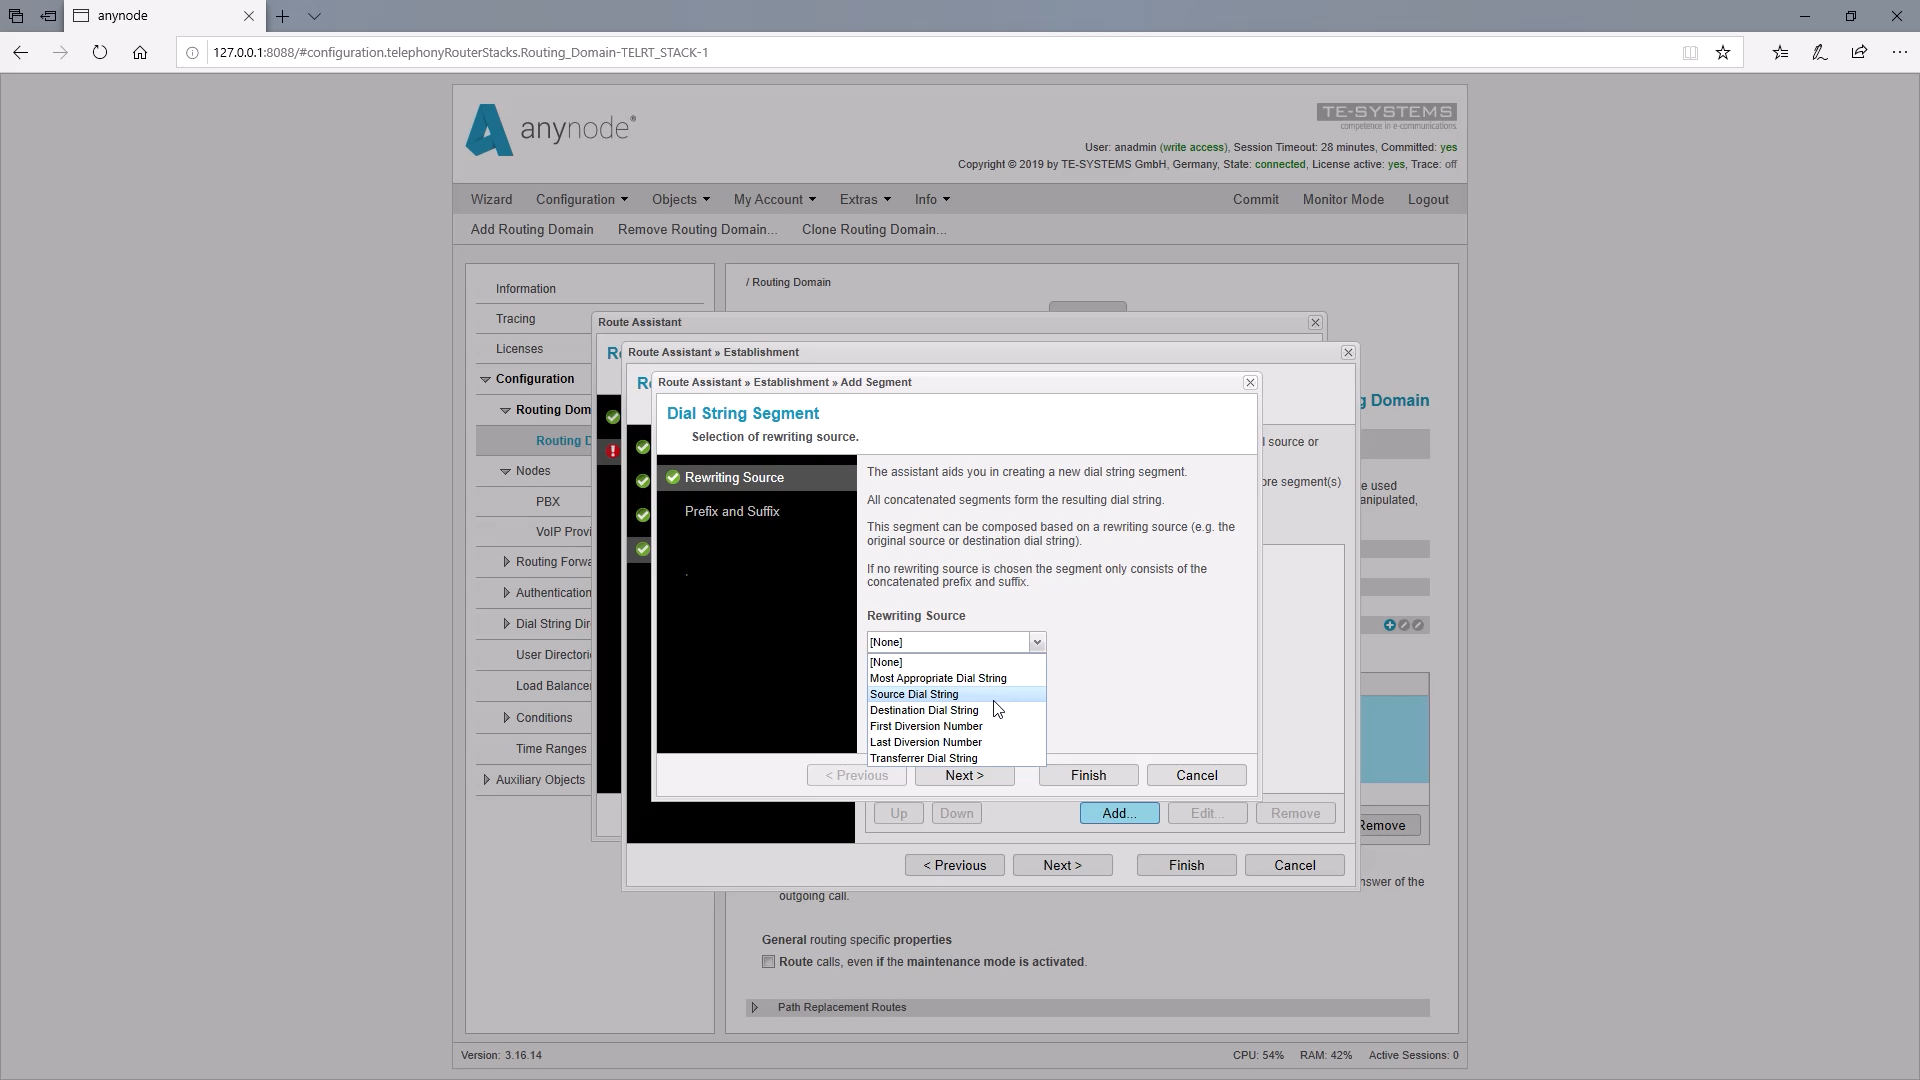Screen dimensions: 1920x1080
Task: Choose Transferrer Dial String option
Action: [x=956, y=758]
